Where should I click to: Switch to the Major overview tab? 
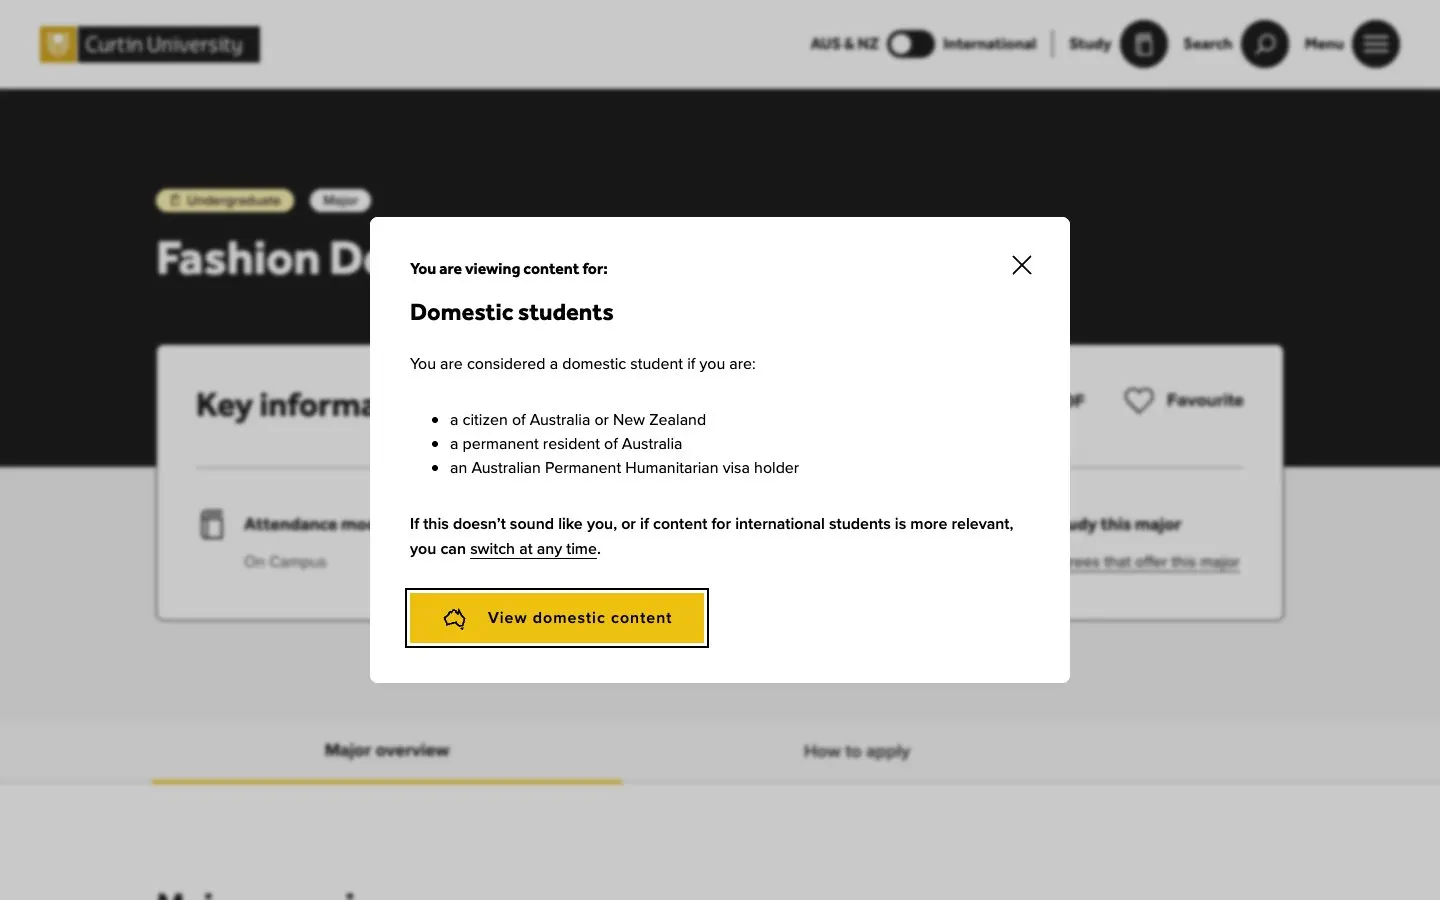tap(387, 750)
